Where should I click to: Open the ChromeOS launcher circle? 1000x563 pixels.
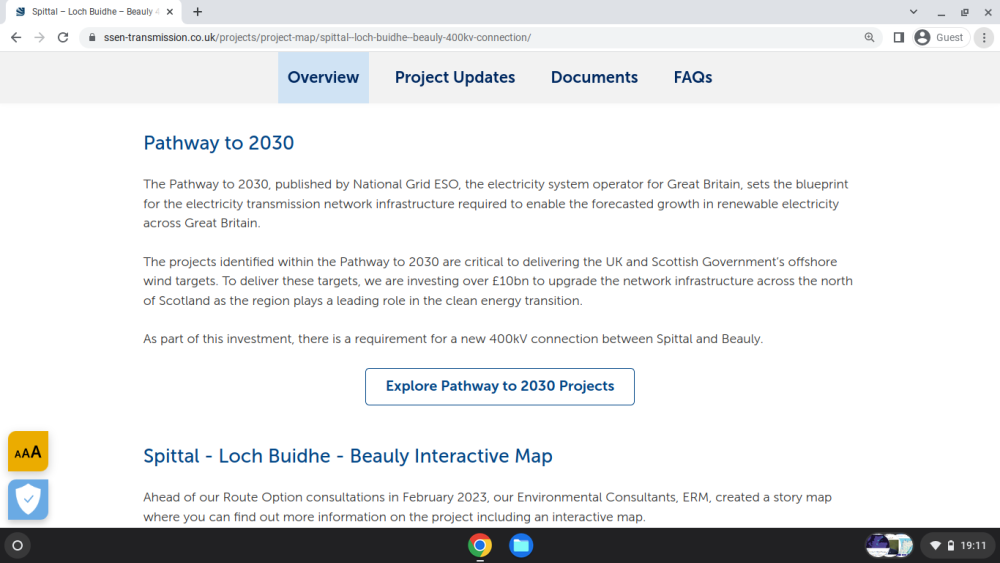click(x=18, y=546)
